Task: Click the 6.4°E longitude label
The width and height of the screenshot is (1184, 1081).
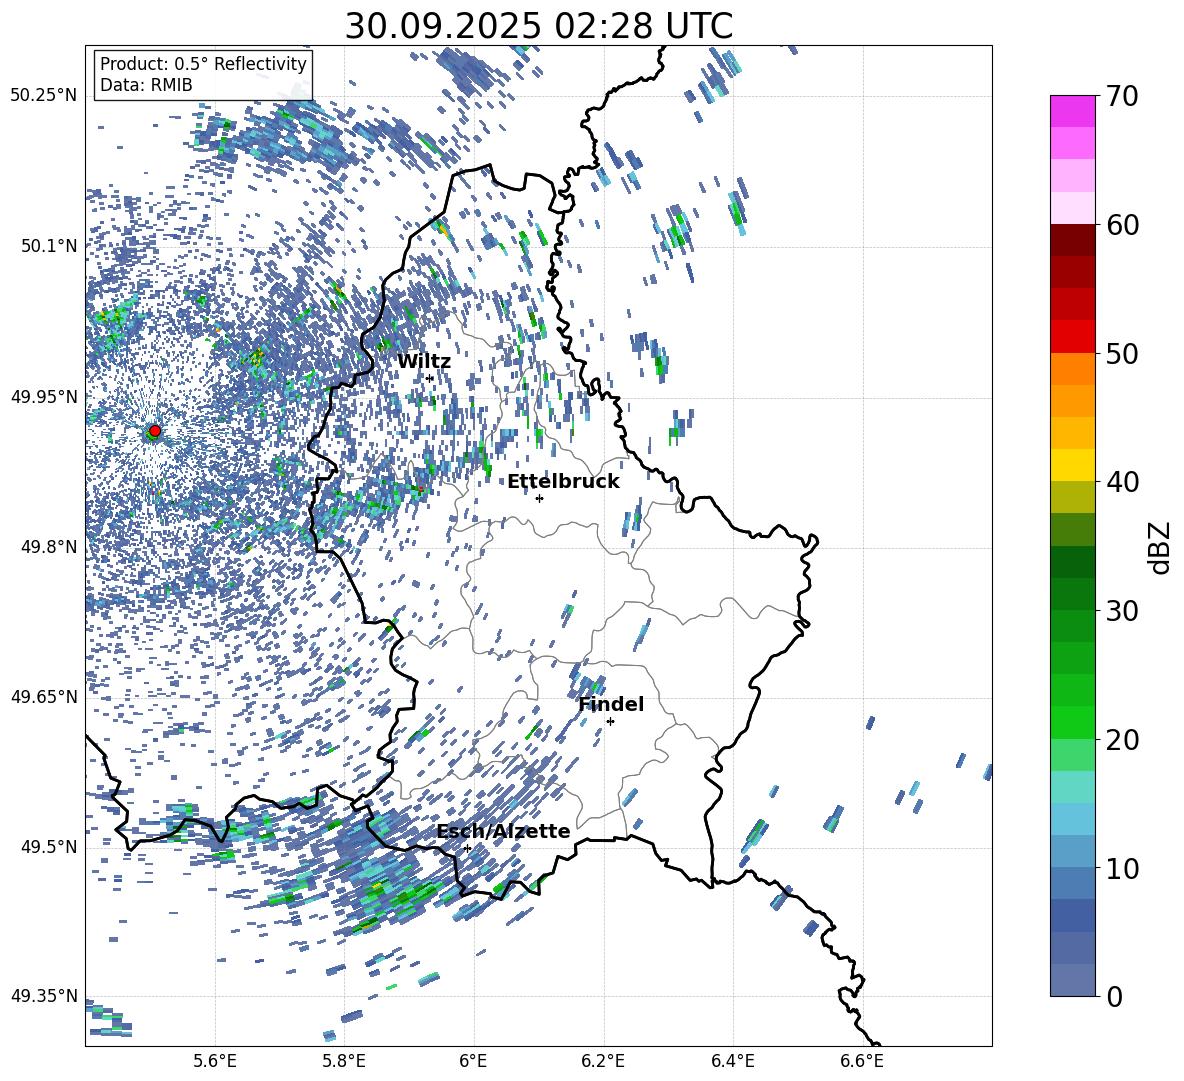Action: pyautogui.click(x=732, y=1061)
